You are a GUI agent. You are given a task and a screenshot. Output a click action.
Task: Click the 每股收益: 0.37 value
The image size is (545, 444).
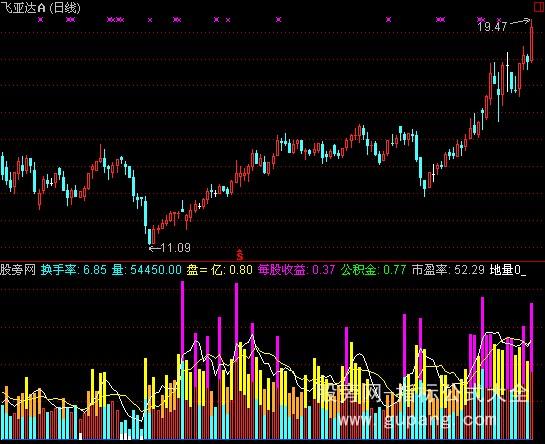point(296,270)
